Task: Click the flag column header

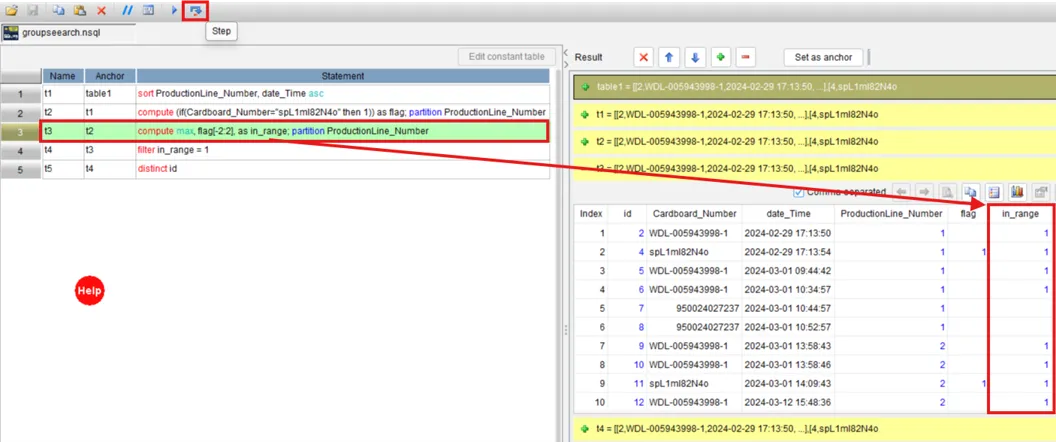Action: (x=968, y=214)
